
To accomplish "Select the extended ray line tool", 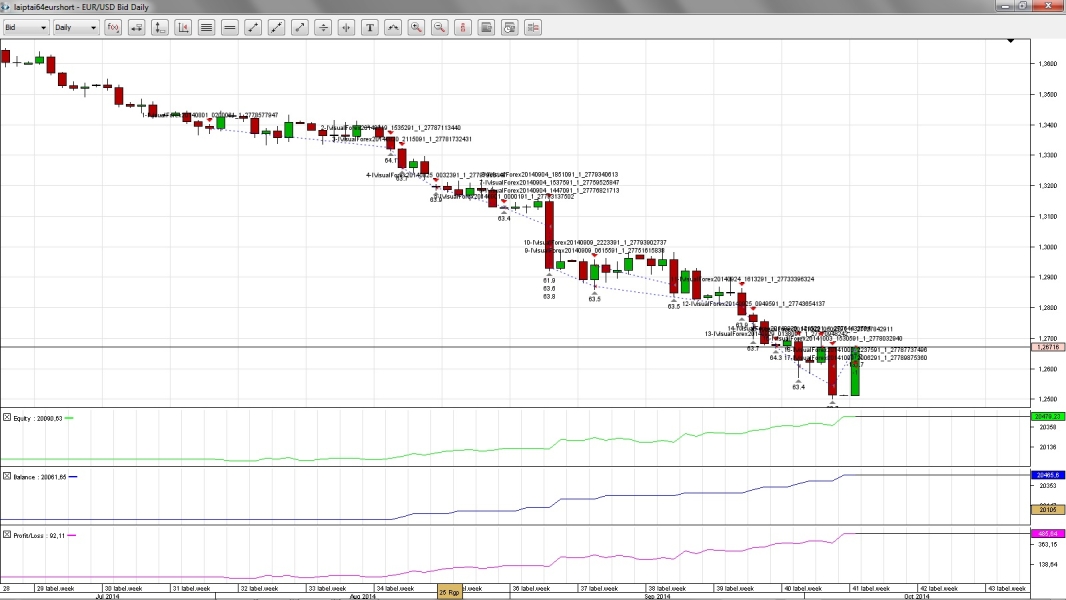I will (276, 27).
